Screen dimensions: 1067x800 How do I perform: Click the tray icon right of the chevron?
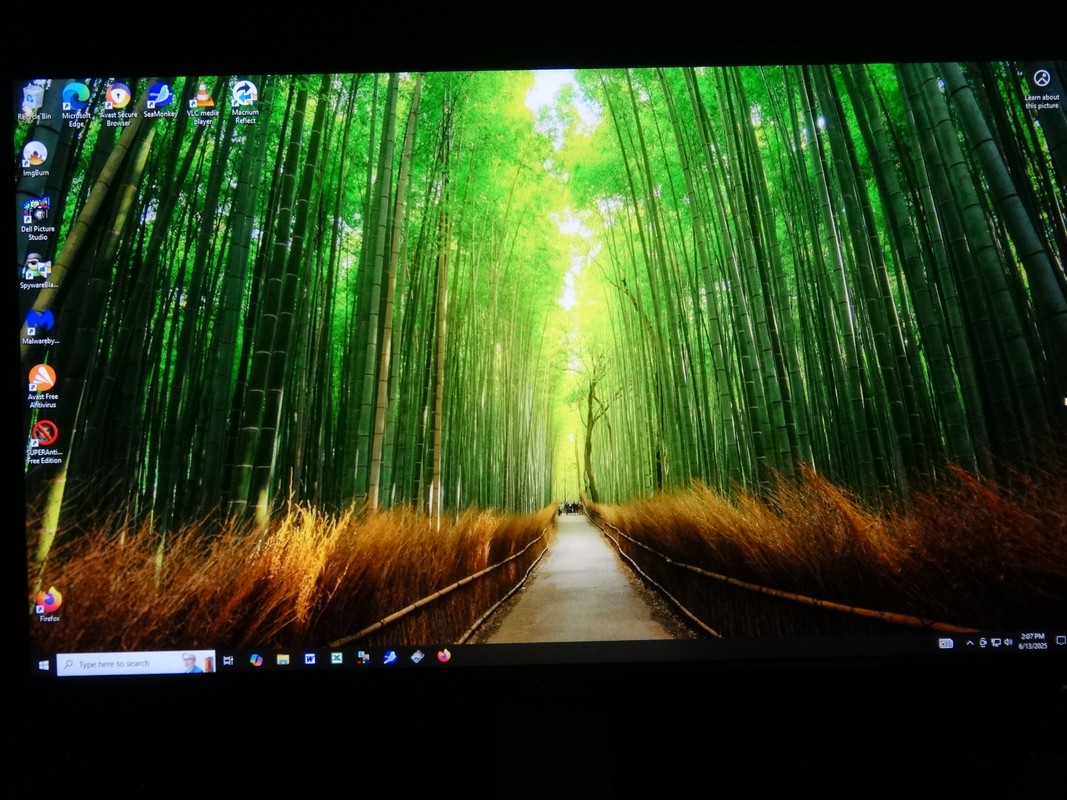tap(983, 642)
